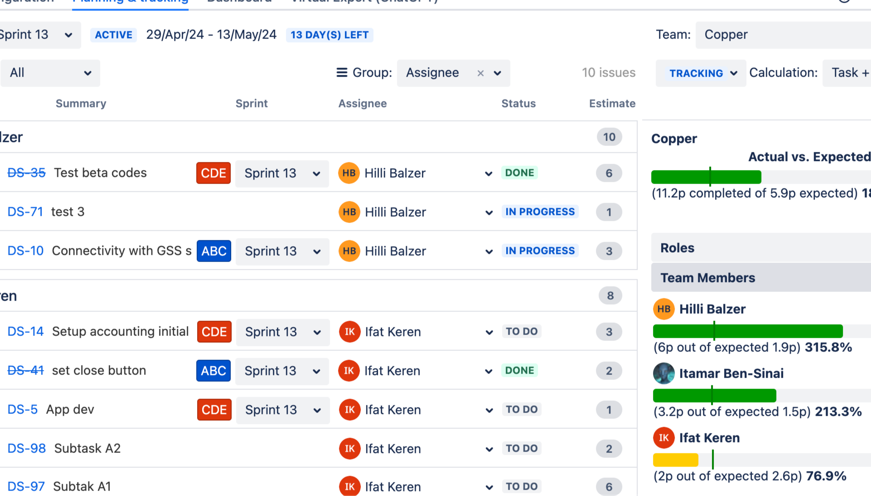Open the Team Copper dropdown
871x496 pixels.
[x=783, y=34]
